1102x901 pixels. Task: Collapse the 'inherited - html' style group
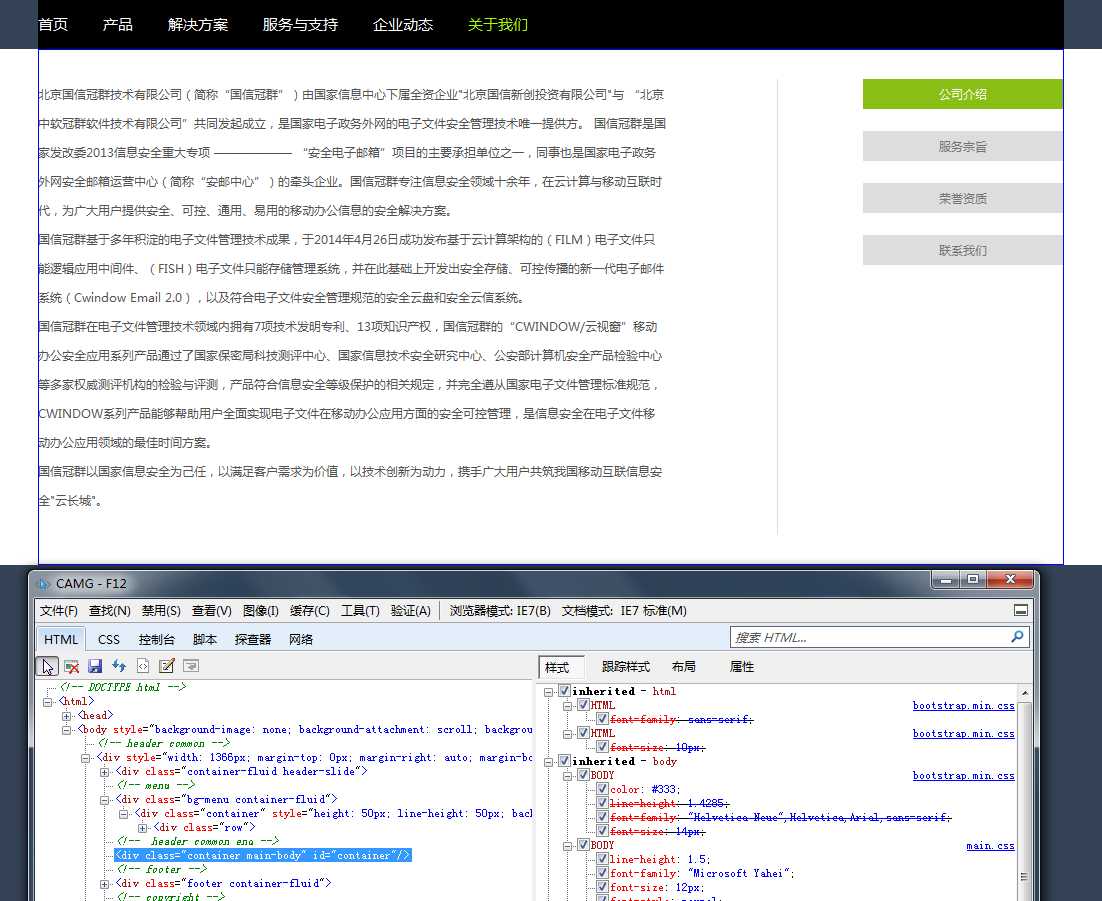[549, 692]
